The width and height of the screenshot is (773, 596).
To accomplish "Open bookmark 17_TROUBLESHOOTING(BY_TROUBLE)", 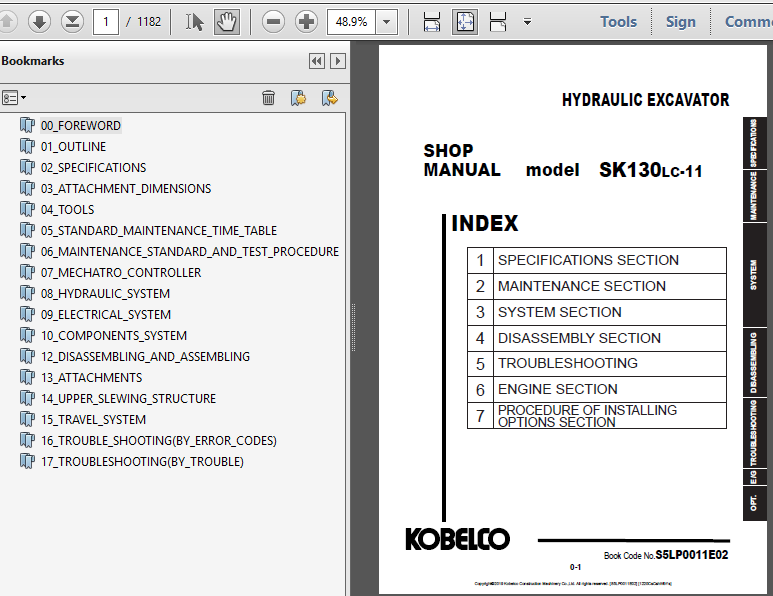I will [142, 462].
